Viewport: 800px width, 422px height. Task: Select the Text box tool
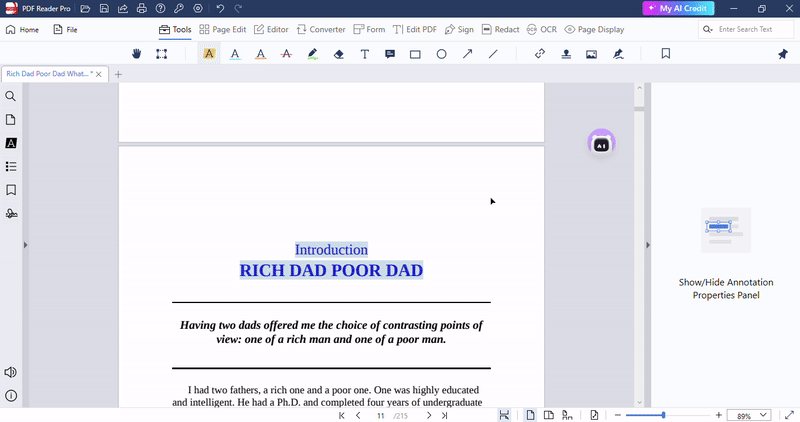pos(364,54)
